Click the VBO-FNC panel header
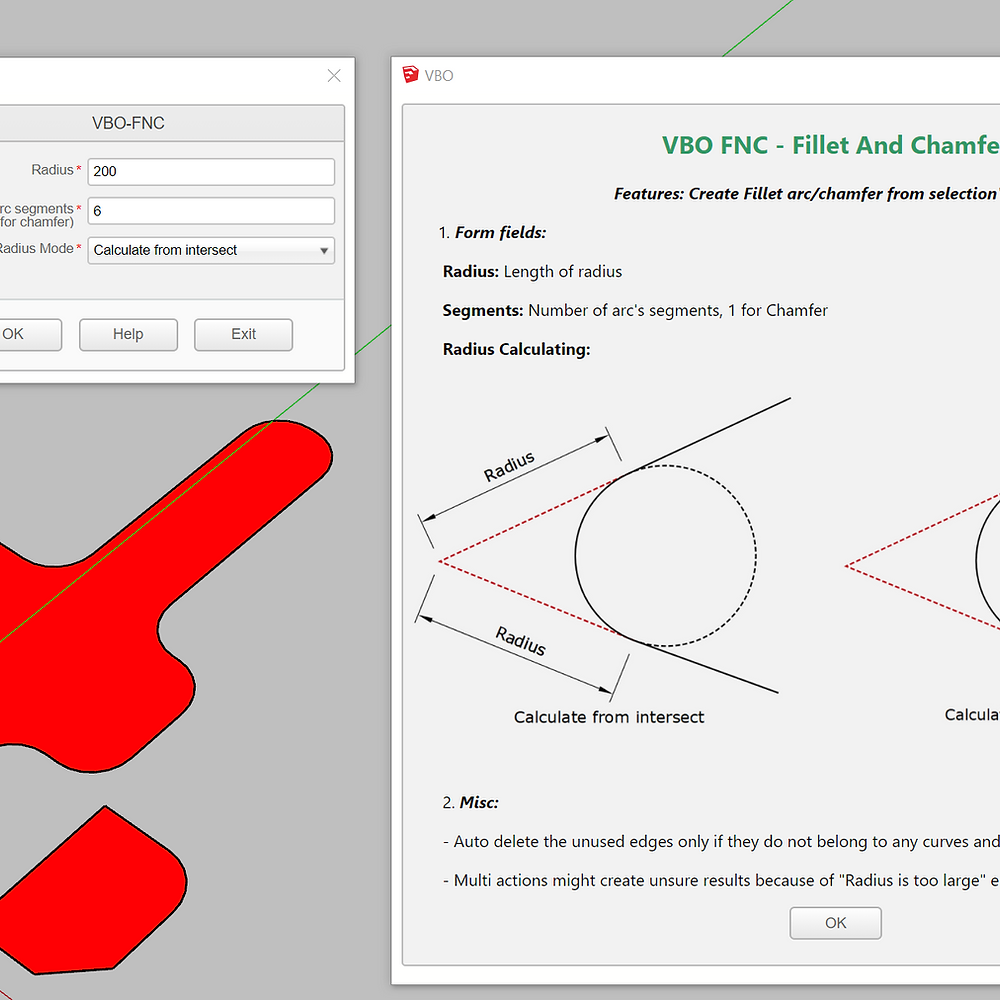The height and width of the screenshot is (1000, 1000). click(128, 123)
